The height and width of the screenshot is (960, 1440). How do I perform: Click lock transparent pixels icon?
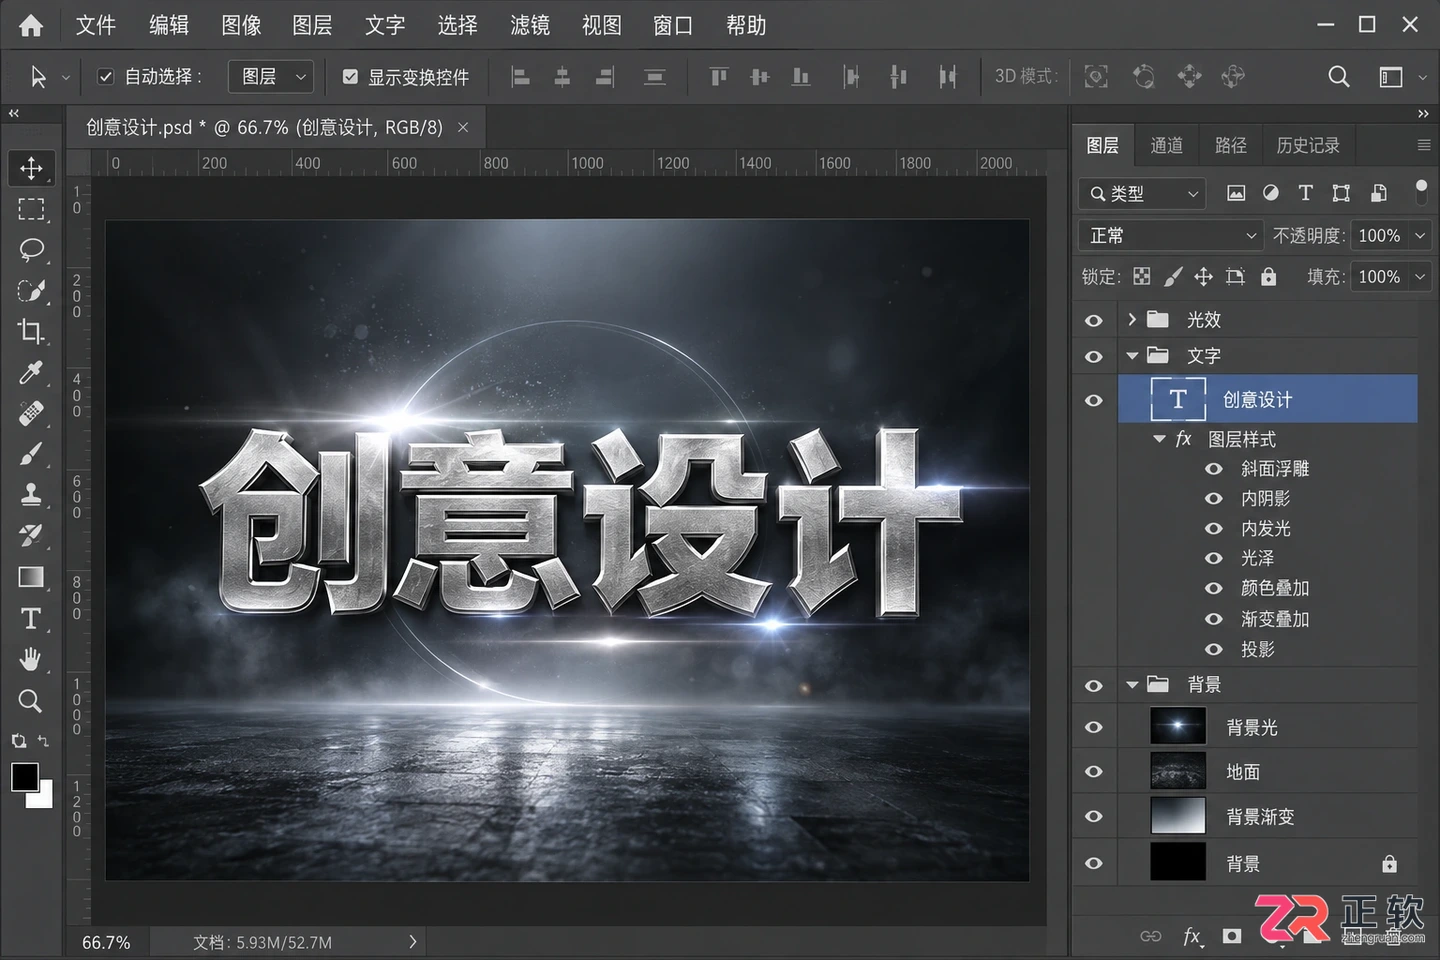pyautogui.click(x=1141, y=277)
